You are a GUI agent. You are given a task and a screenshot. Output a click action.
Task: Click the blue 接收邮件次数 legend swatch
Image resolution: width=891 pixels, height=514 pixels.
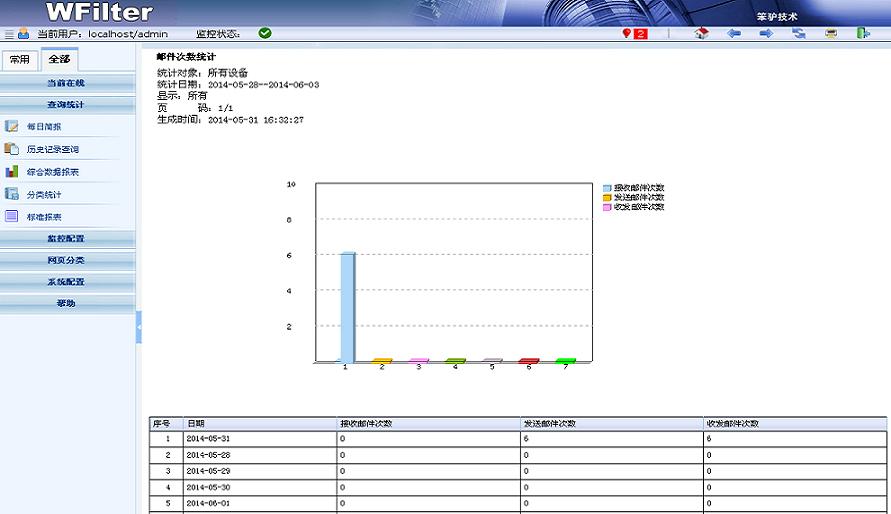607,188
